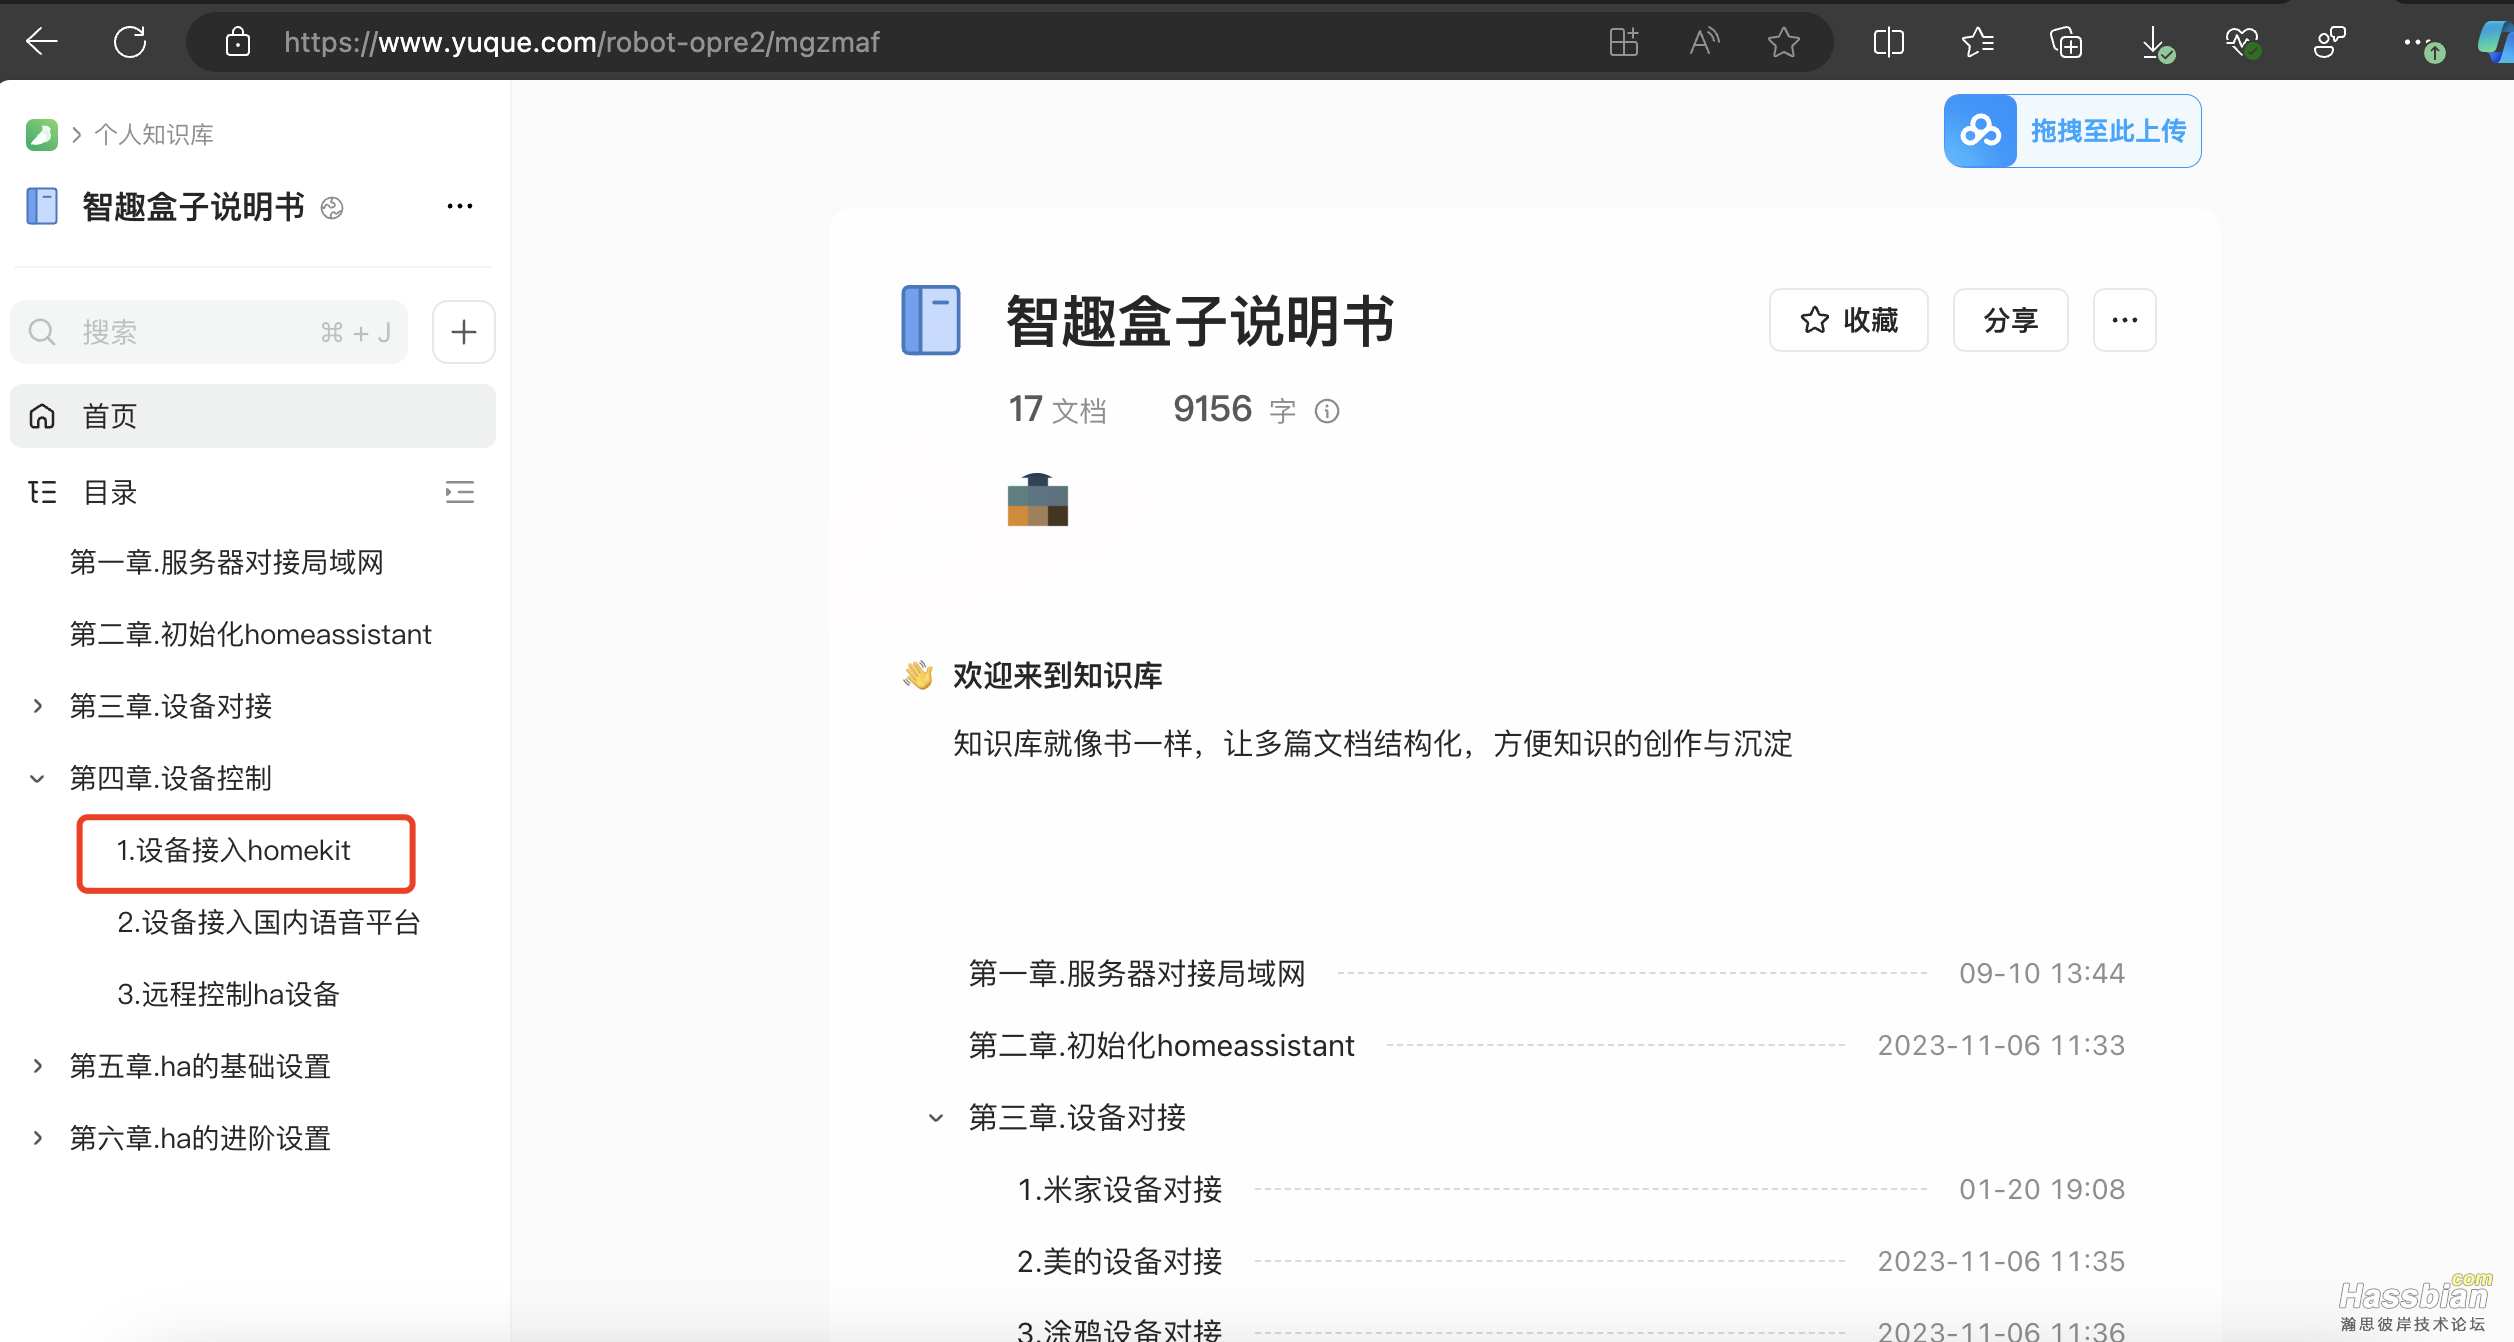Click 第三章.设备对接 label in sidebar
2514x1342 pixels.
tap(171, 706)
